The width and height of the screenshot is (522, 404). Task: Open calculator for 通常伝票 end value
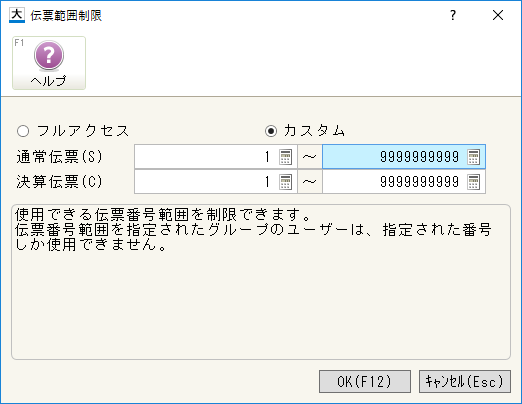tap(473, 157)
